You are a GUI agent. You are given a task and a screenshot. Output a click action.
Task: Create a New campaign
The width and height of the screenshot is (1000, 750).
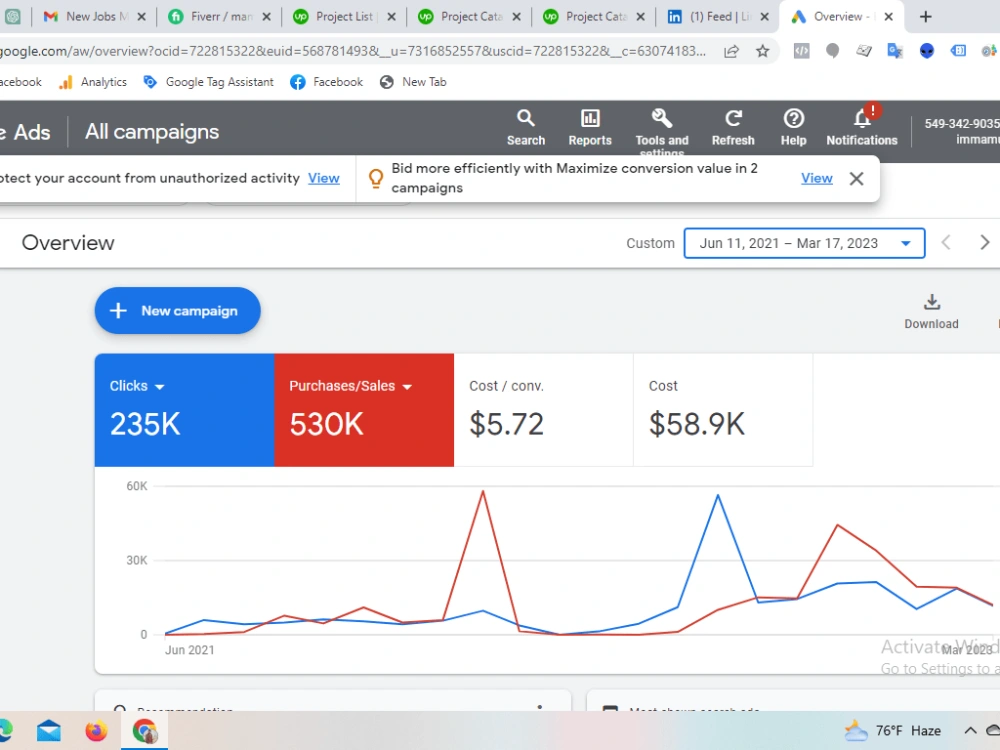pyautogui.click(x=177, y=311)
